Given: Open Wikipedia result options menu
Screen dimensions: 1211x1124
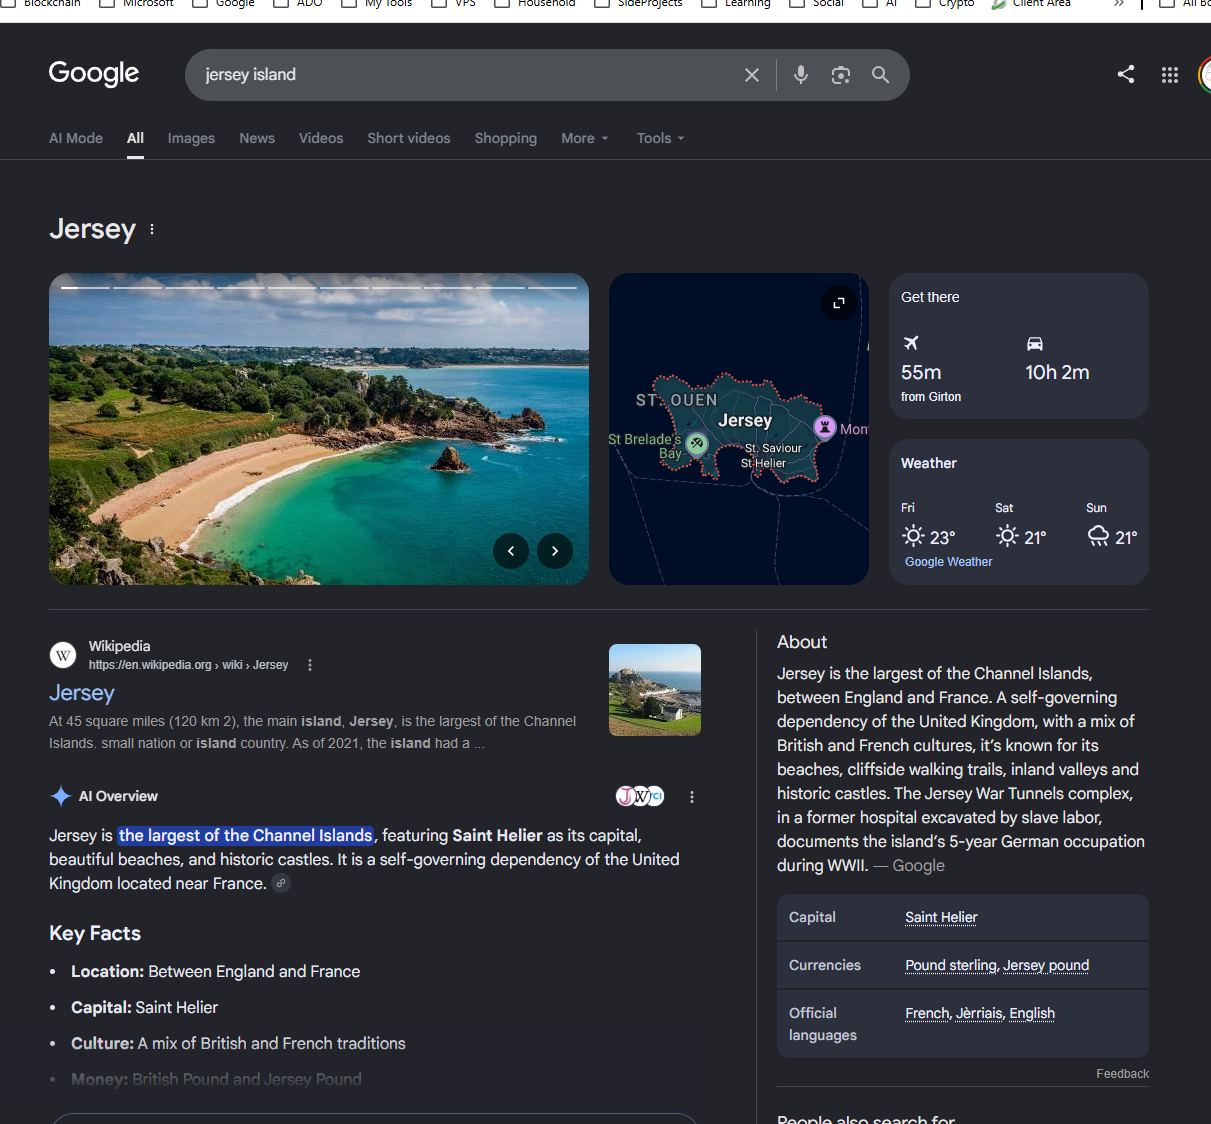Looking at the screenshot, I should click(x=310, y=665).
